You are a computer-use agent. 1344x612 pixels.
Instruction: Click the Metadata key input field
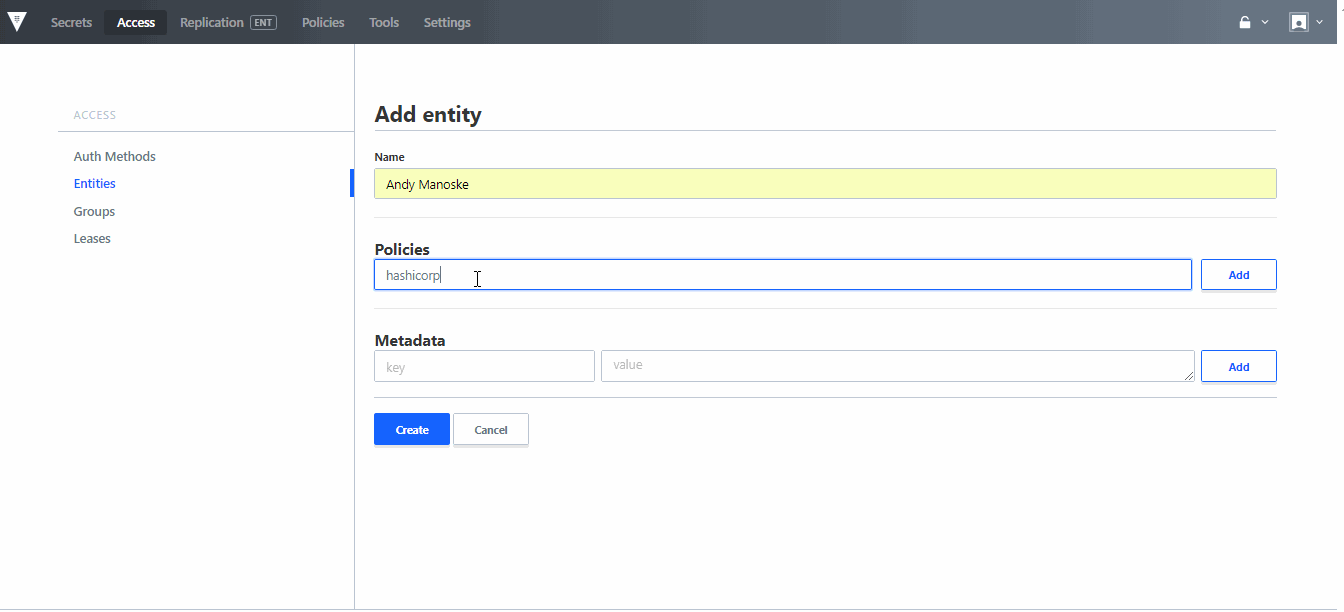pyautogui.click(x=484, y=367)
